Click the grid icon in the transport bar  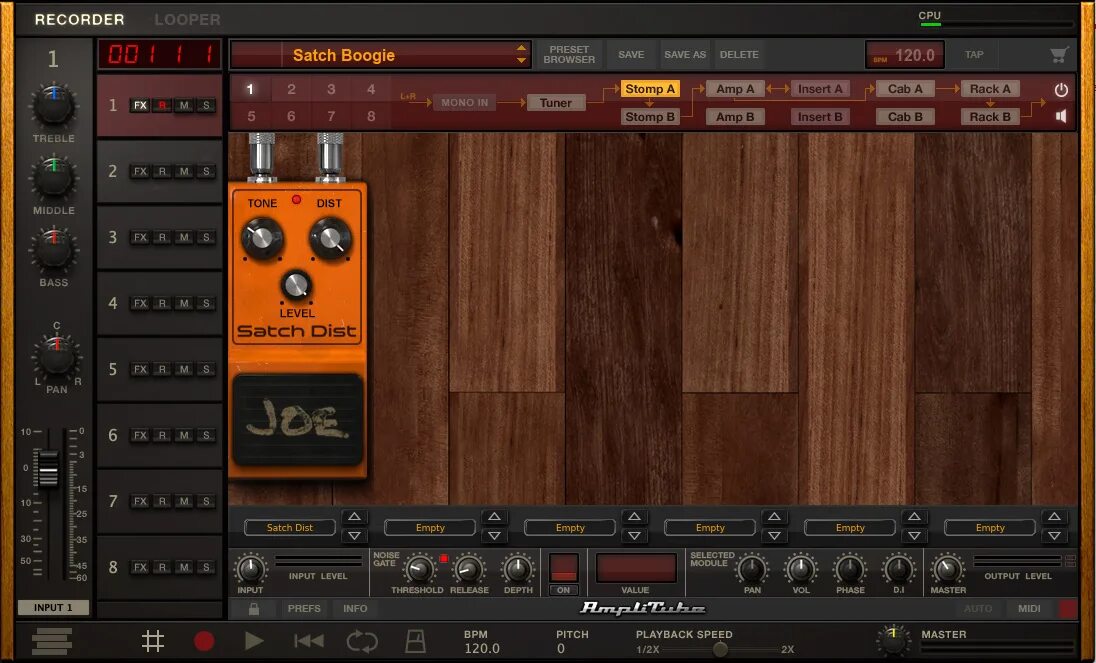tap(152, 640)
